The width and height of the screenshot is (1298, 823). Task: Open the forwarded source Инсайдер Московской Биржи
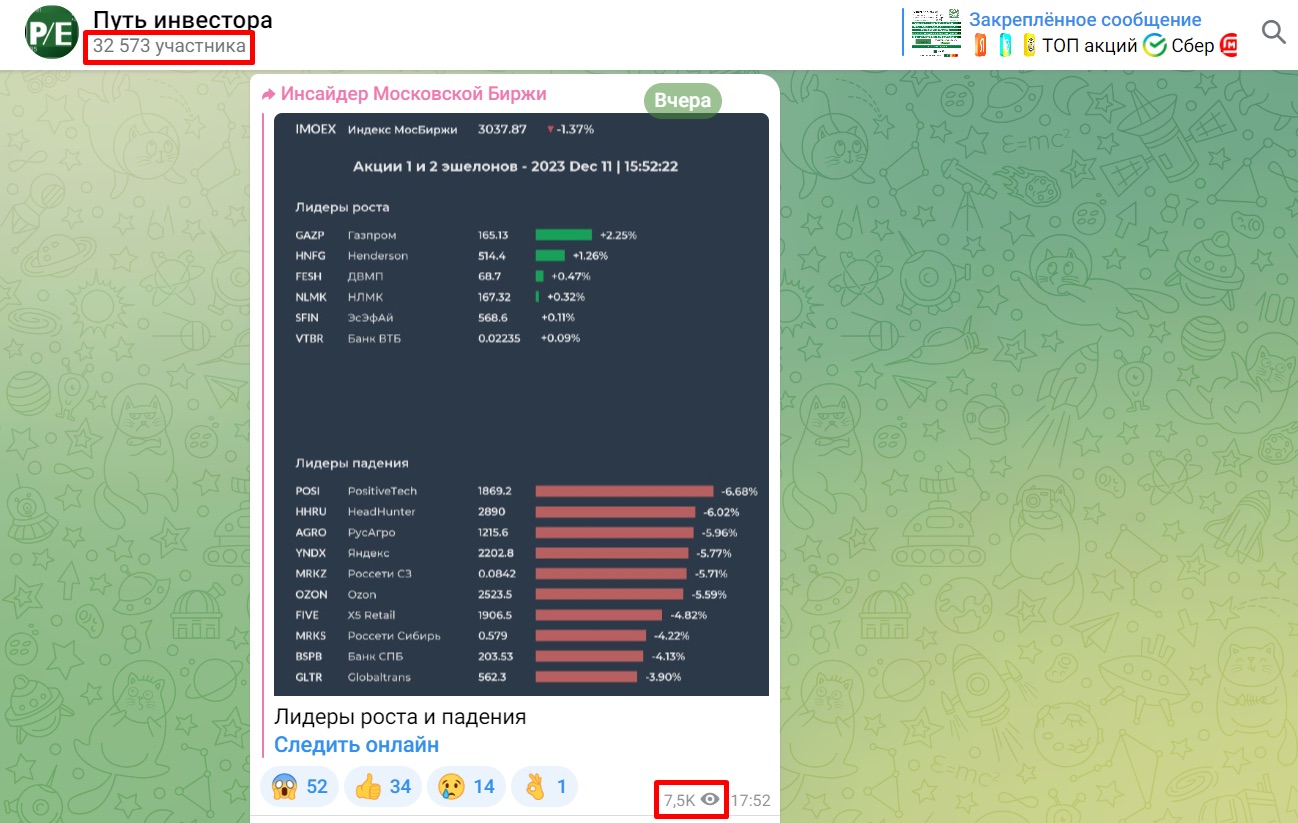click(x=413, y=94)
